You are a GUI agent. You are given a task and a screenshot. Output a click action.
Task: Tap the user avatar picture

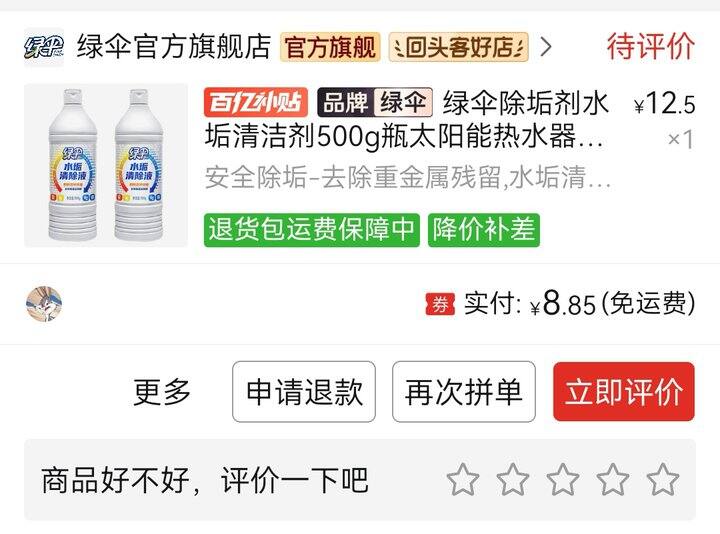pyautogui.click(x=44, y=304)
